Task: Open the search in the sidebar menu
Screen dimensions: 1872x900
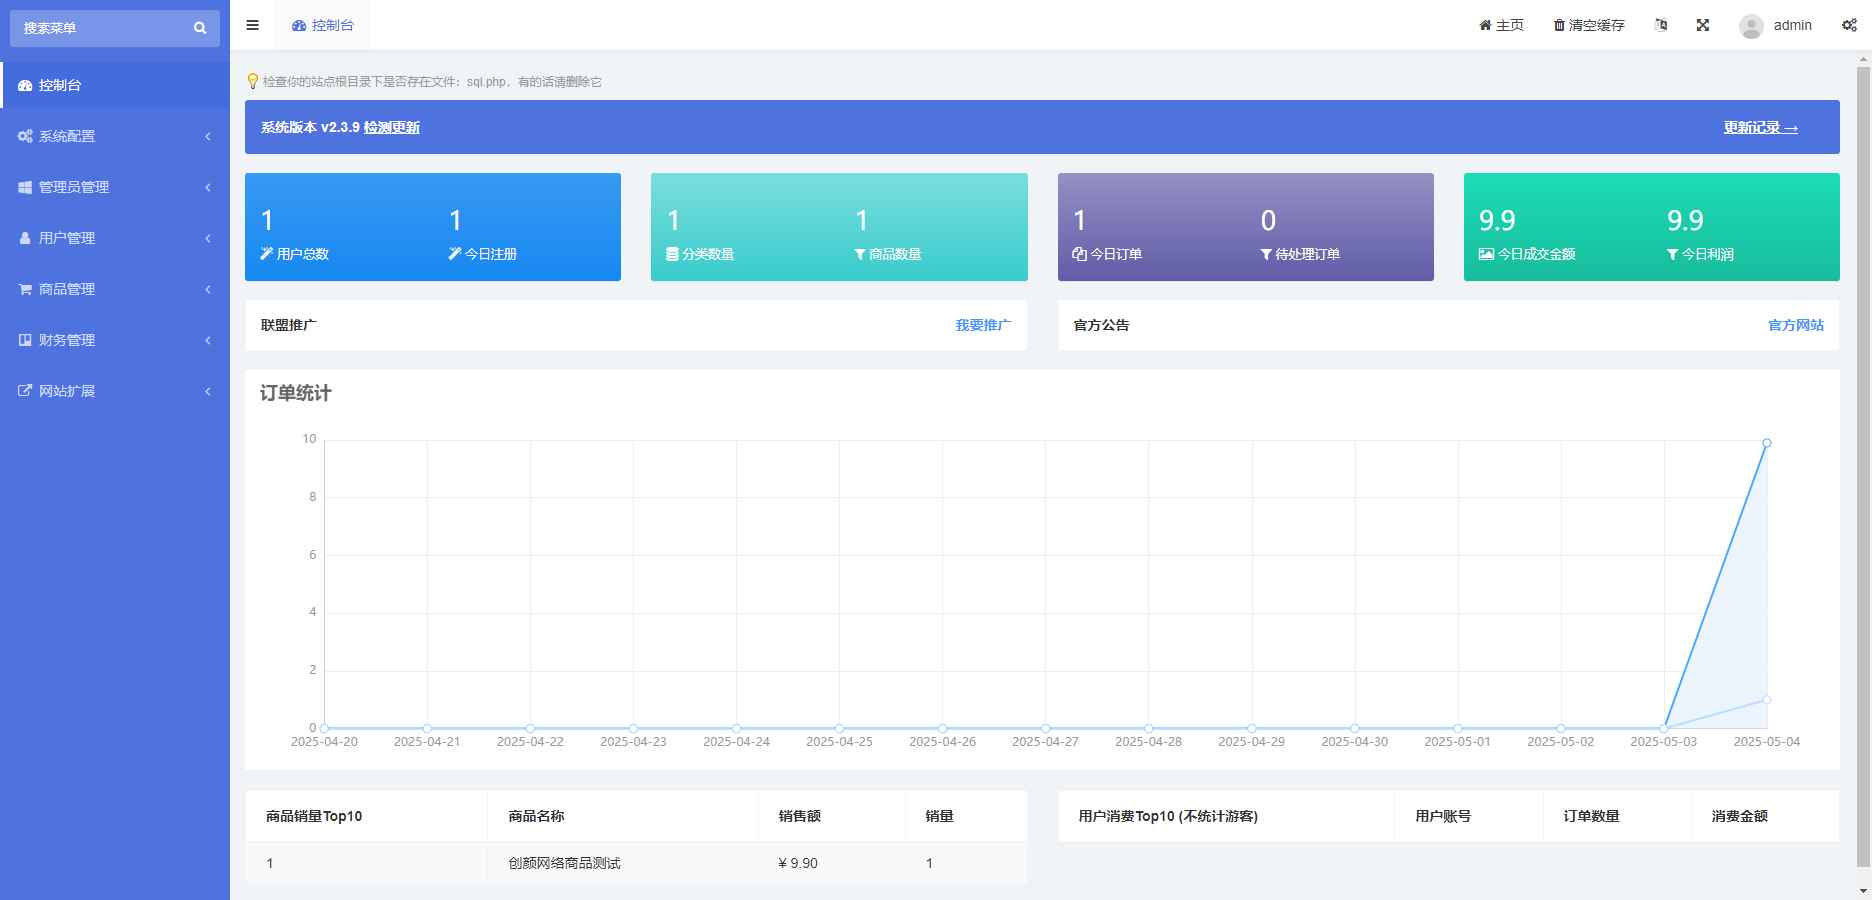Action: click(x=199, y=28)
